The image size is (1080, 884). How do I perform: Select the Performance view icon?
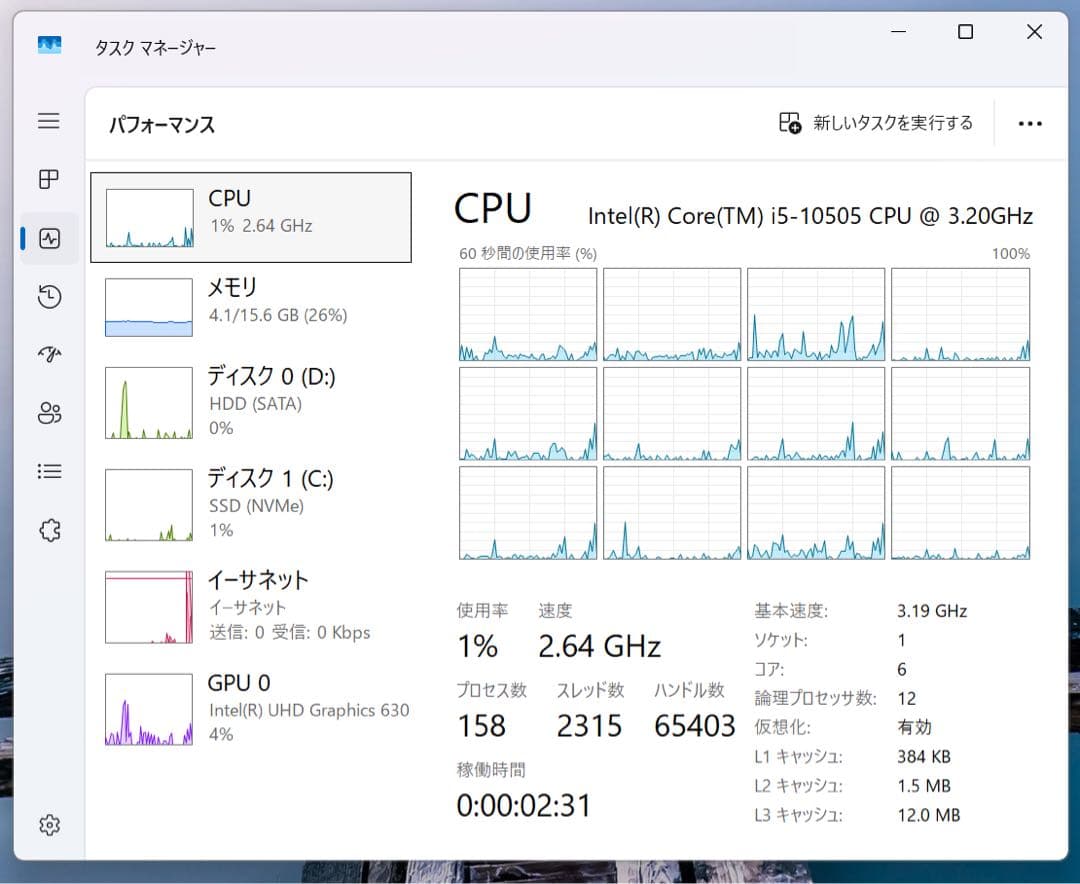click(x=48, y=238)
